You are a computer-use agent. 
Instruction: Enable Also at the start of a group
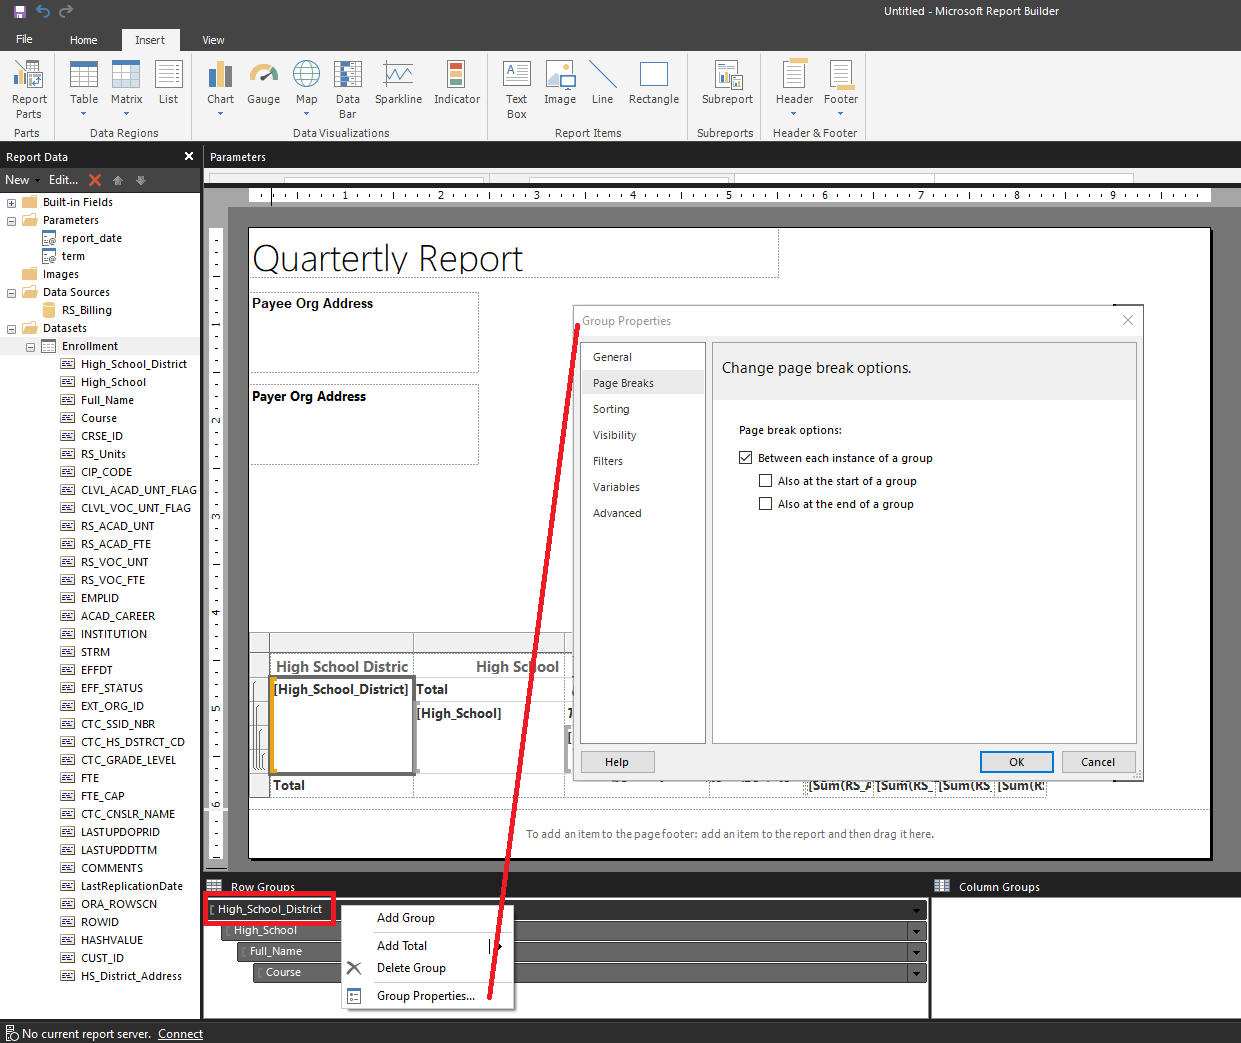pos(766,481)
